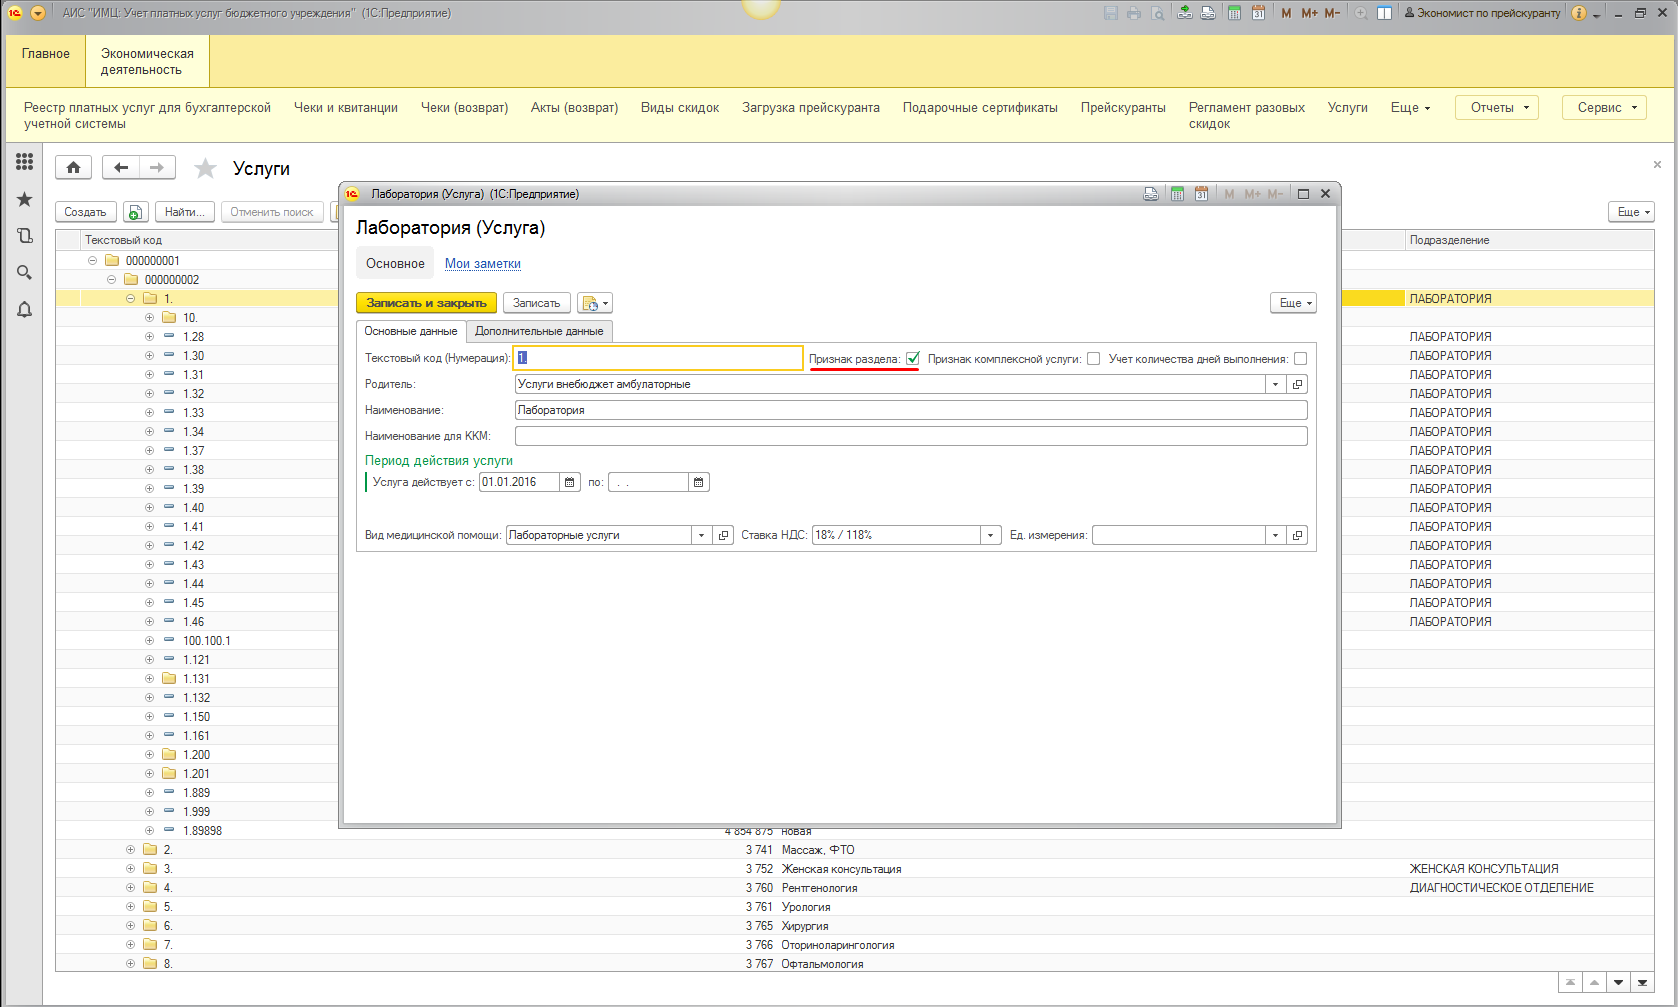Open Favorites star icon in left sidebar
Viewport: 1678px width, 1007px height.
[x=25, y=199]
